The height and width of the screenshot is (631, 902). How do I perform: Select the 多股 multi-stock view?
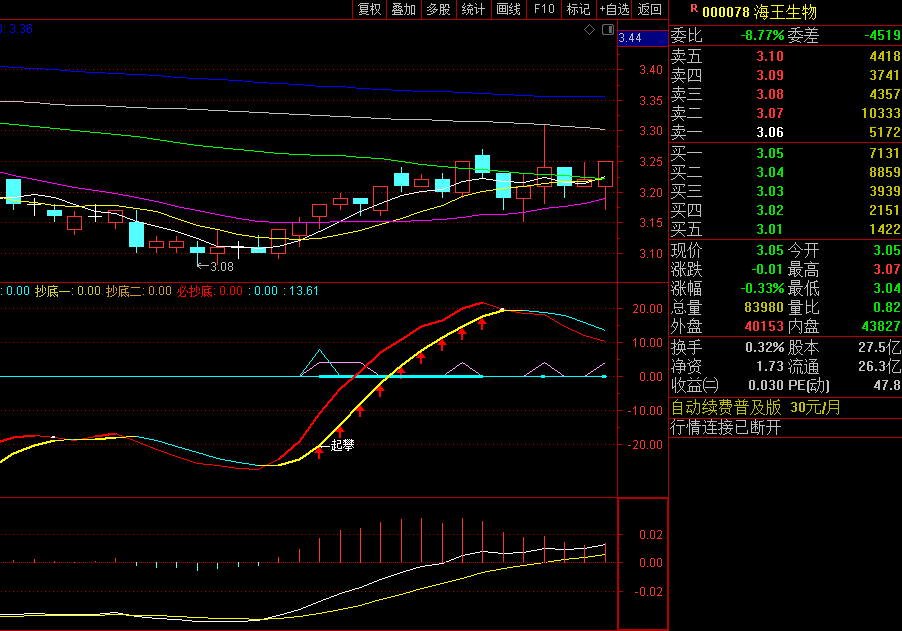point(438,9)
